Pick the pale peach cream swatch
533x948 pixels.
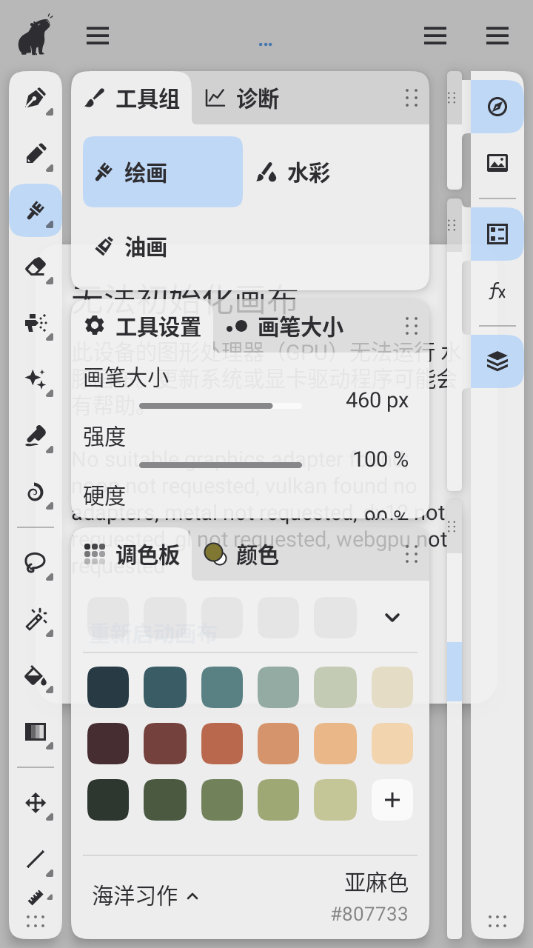click(x=392, y=744)
